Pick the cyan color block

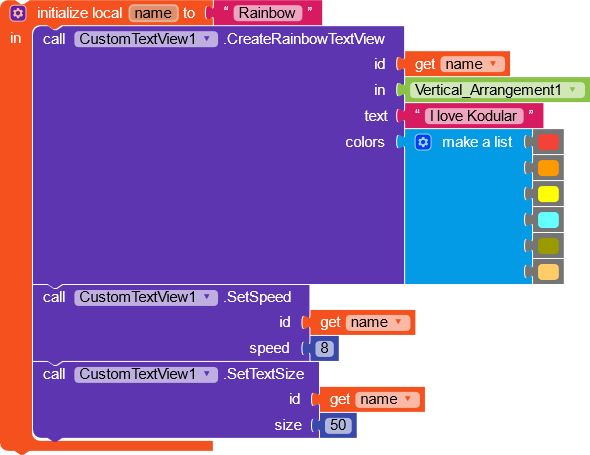[548, 220]
